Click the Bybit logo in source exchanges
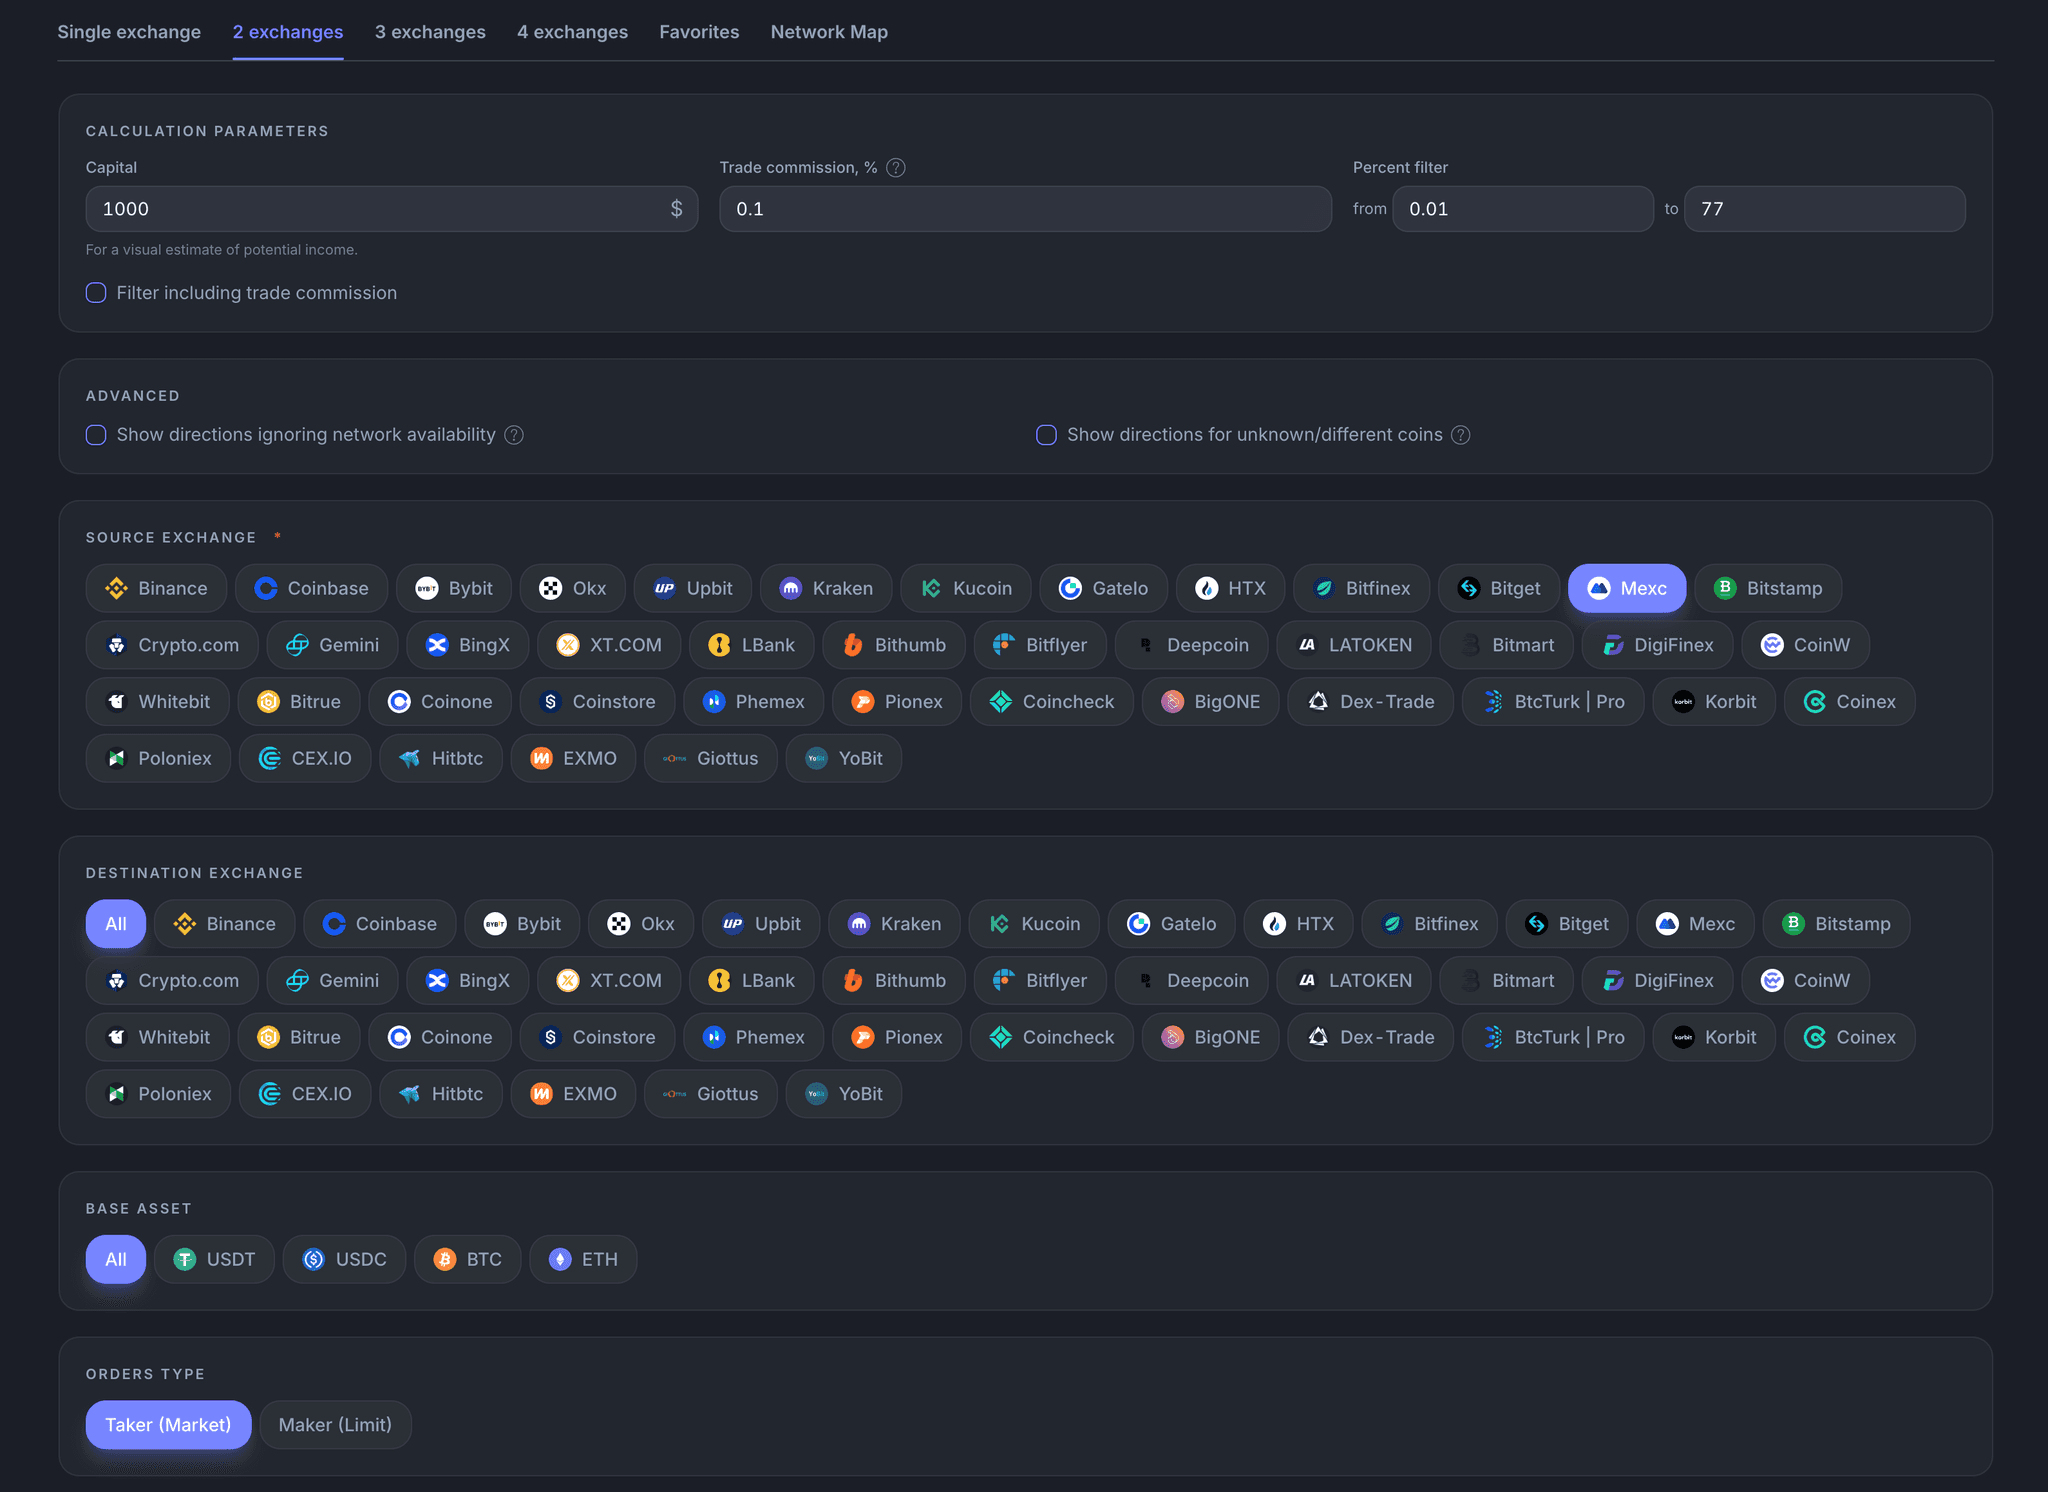2048x1492 pixels. (427, 588)
